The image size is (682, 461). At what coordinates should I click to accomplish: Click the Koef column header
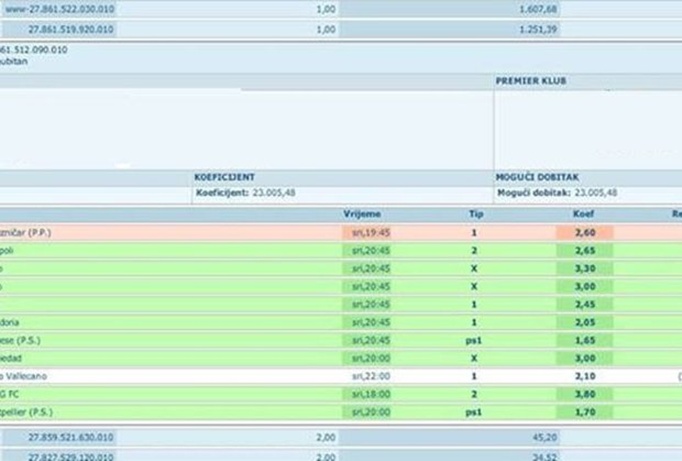(x=583, y=214)
